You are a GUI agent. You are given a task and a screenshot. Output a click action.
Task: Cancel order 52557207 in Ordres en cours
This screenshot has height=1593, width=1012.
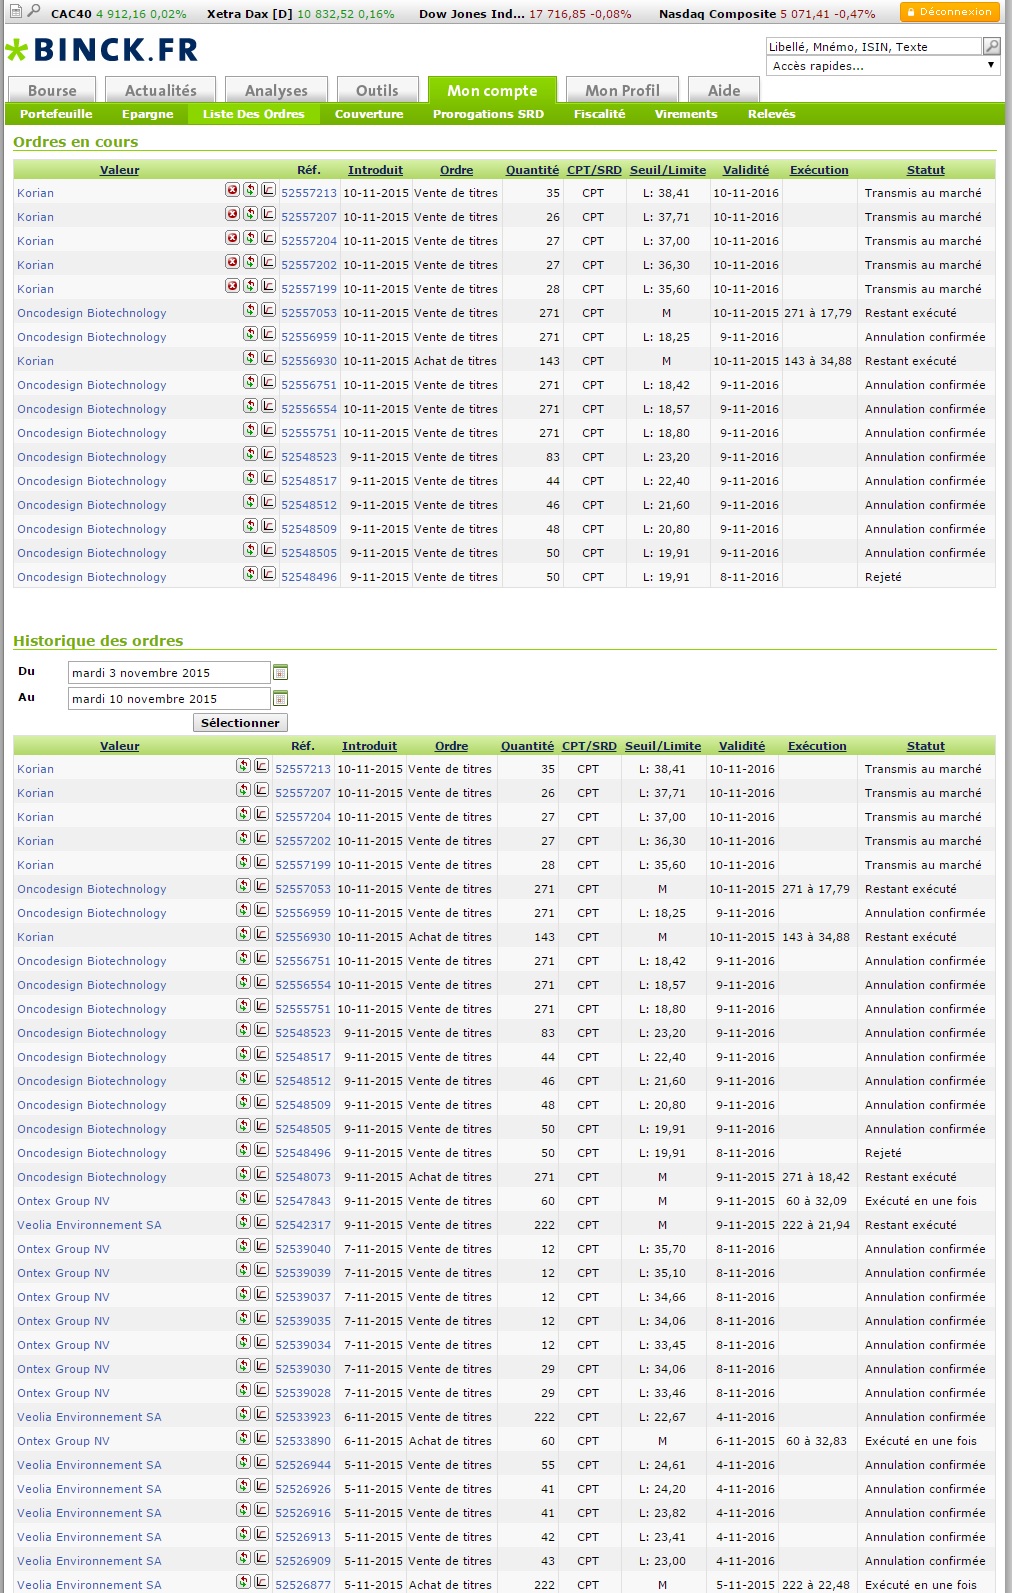pos(232,214)
